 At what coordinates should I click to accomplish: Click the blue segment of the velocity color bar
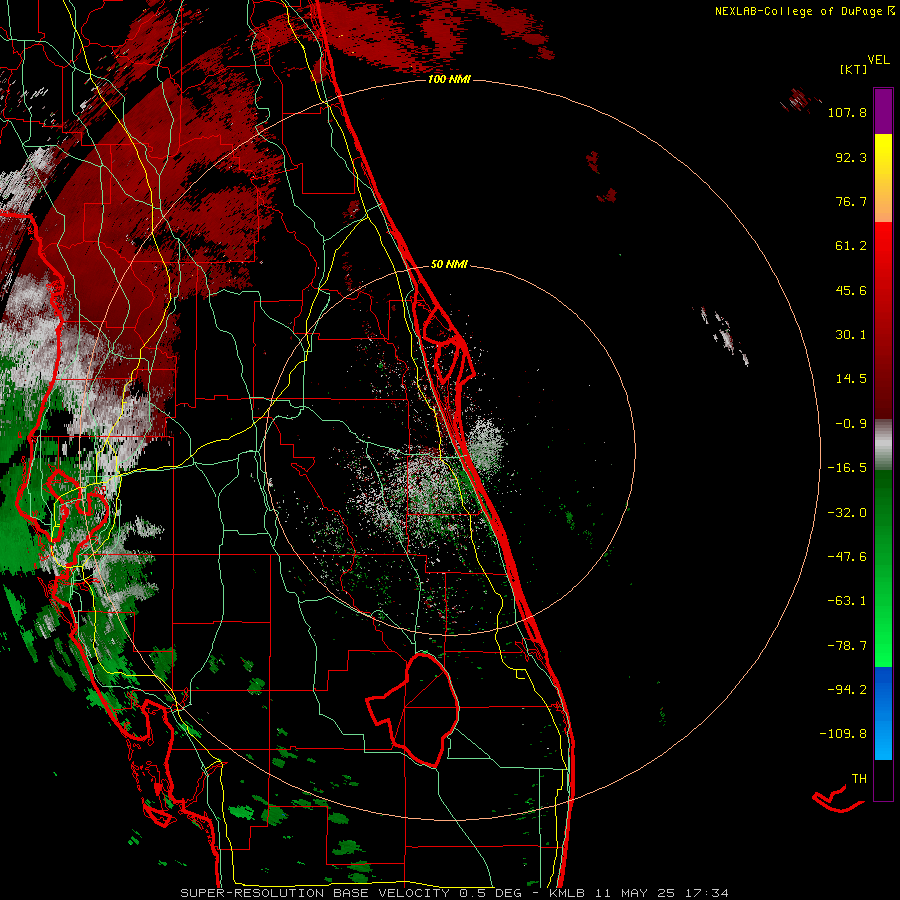(x=883, y=713)
